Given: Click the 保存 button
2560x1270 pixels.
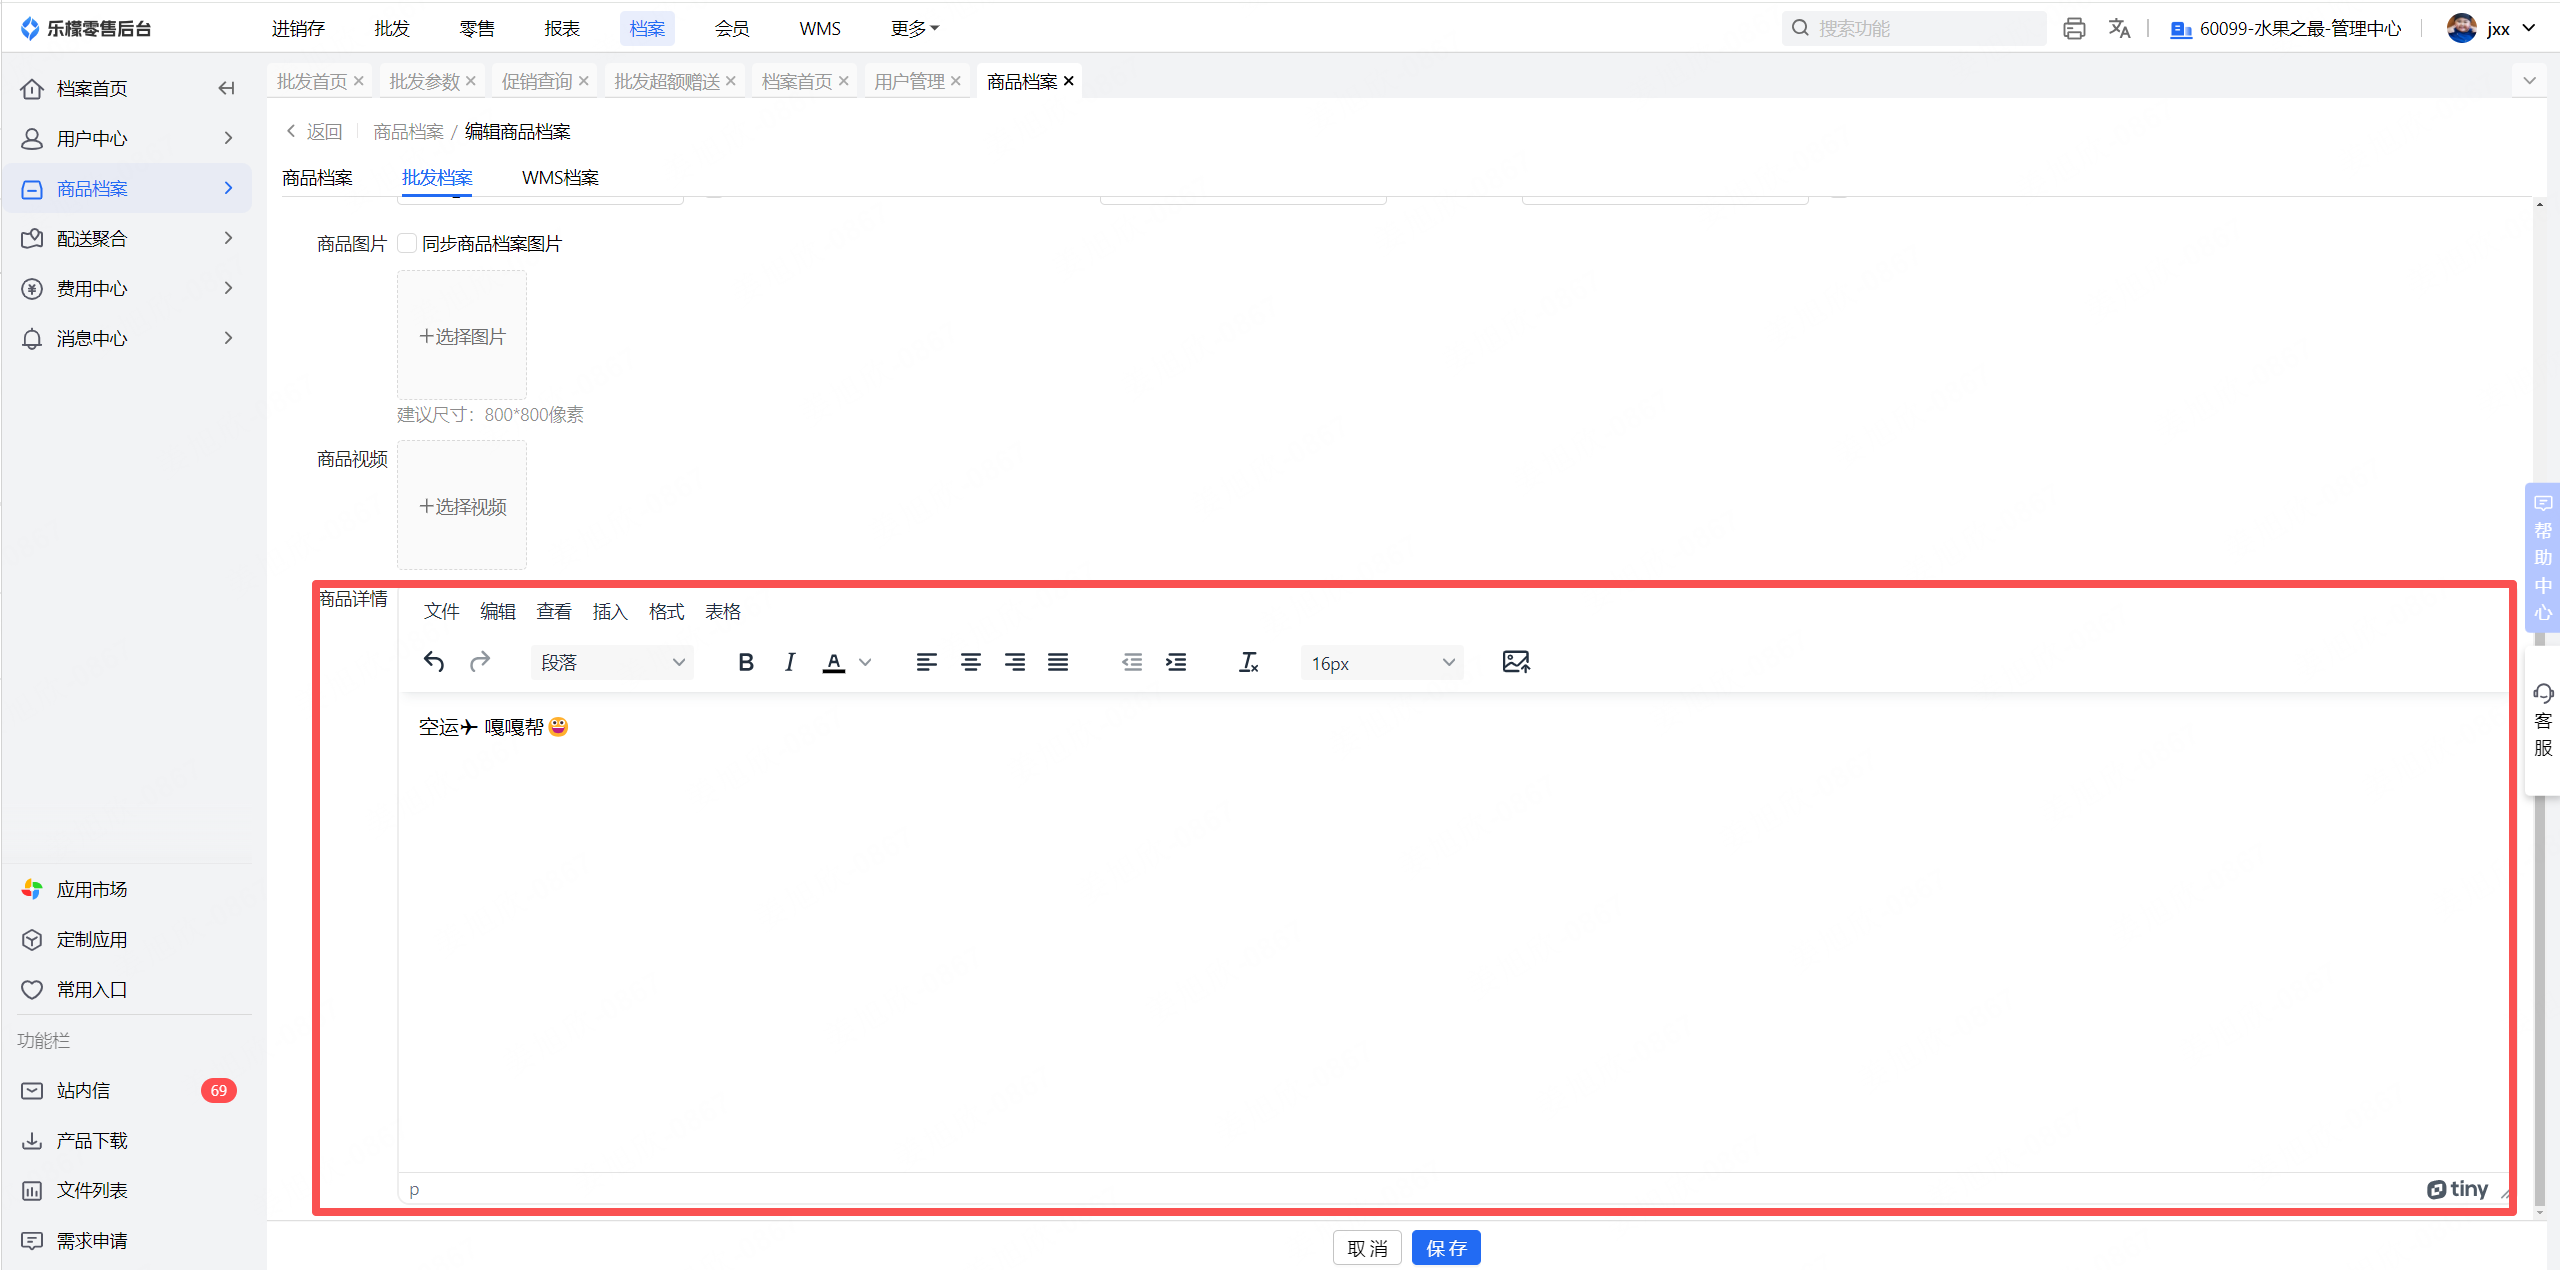Looking at the screenshot, I should coord(1445,1247).
